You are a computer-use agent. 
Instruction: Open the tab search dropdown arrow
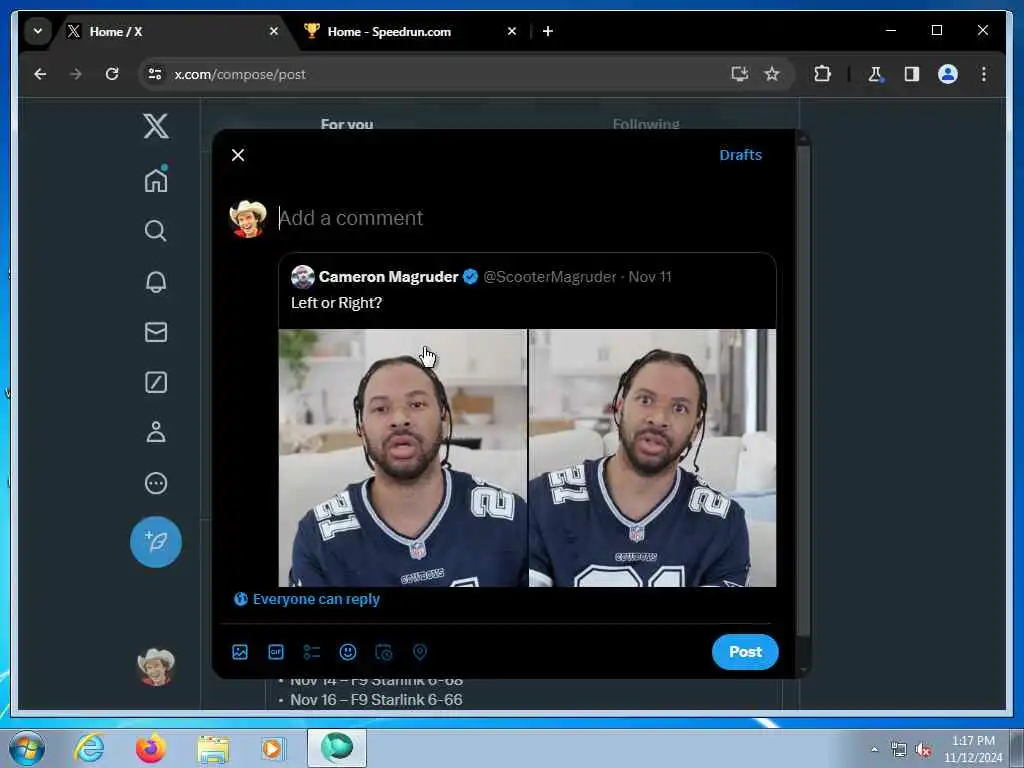38,31
